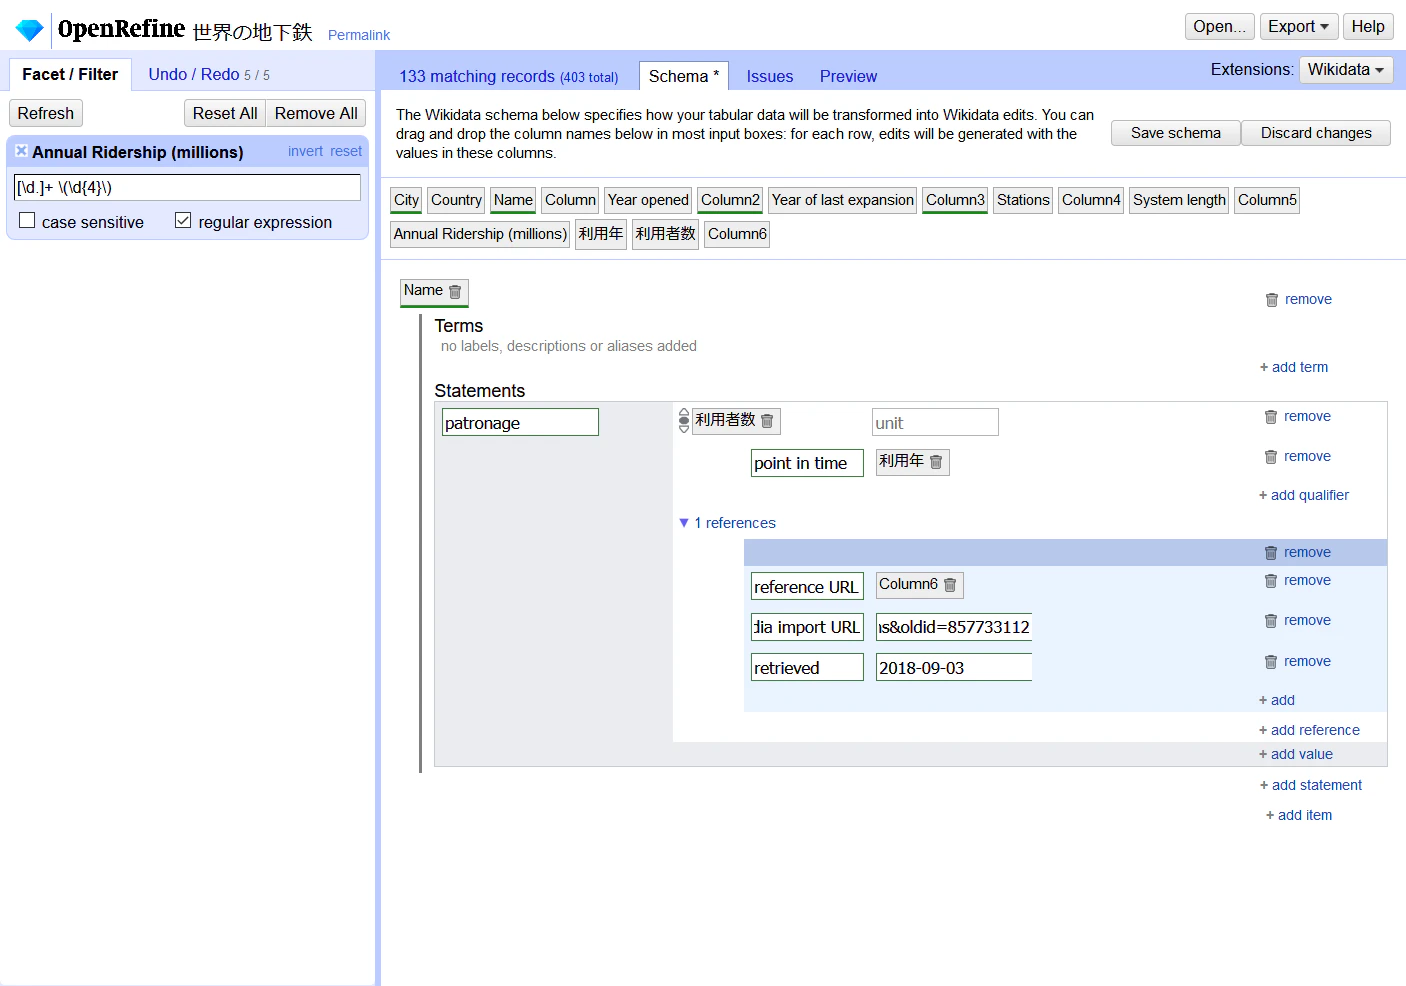Click the retrieved property field
Screen dimensions: 1406x986
(807, 667)
